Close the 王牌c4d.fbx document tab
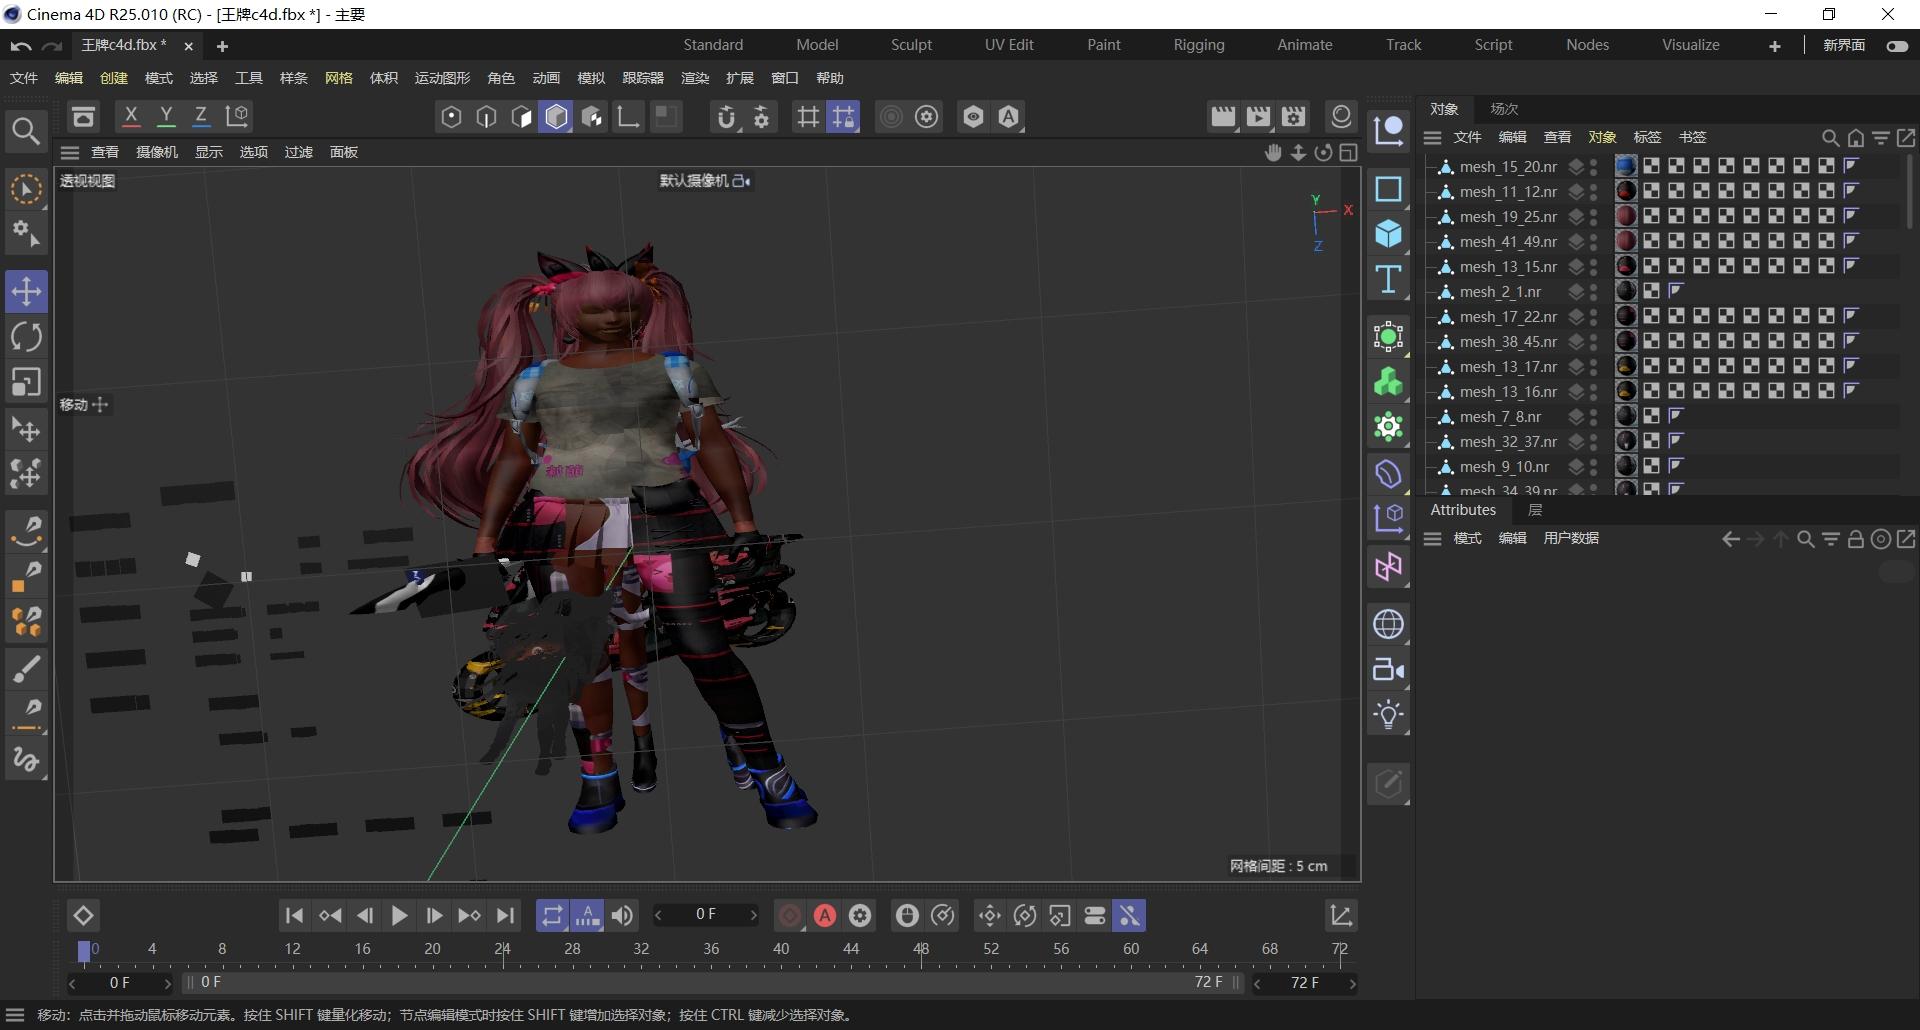Screen dimensions: 1920x1030 pyautogui.click(x=188, y=46)
